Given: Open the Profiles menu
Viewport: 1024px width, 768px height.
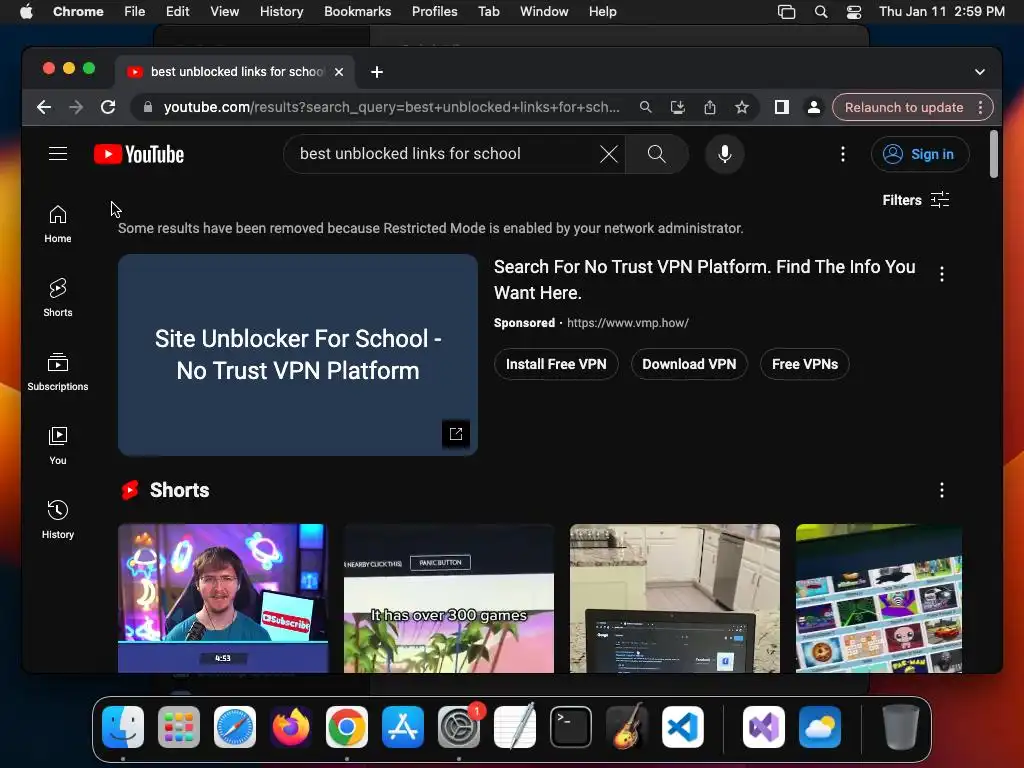Looking at the screenshot, I should [434, 12].
